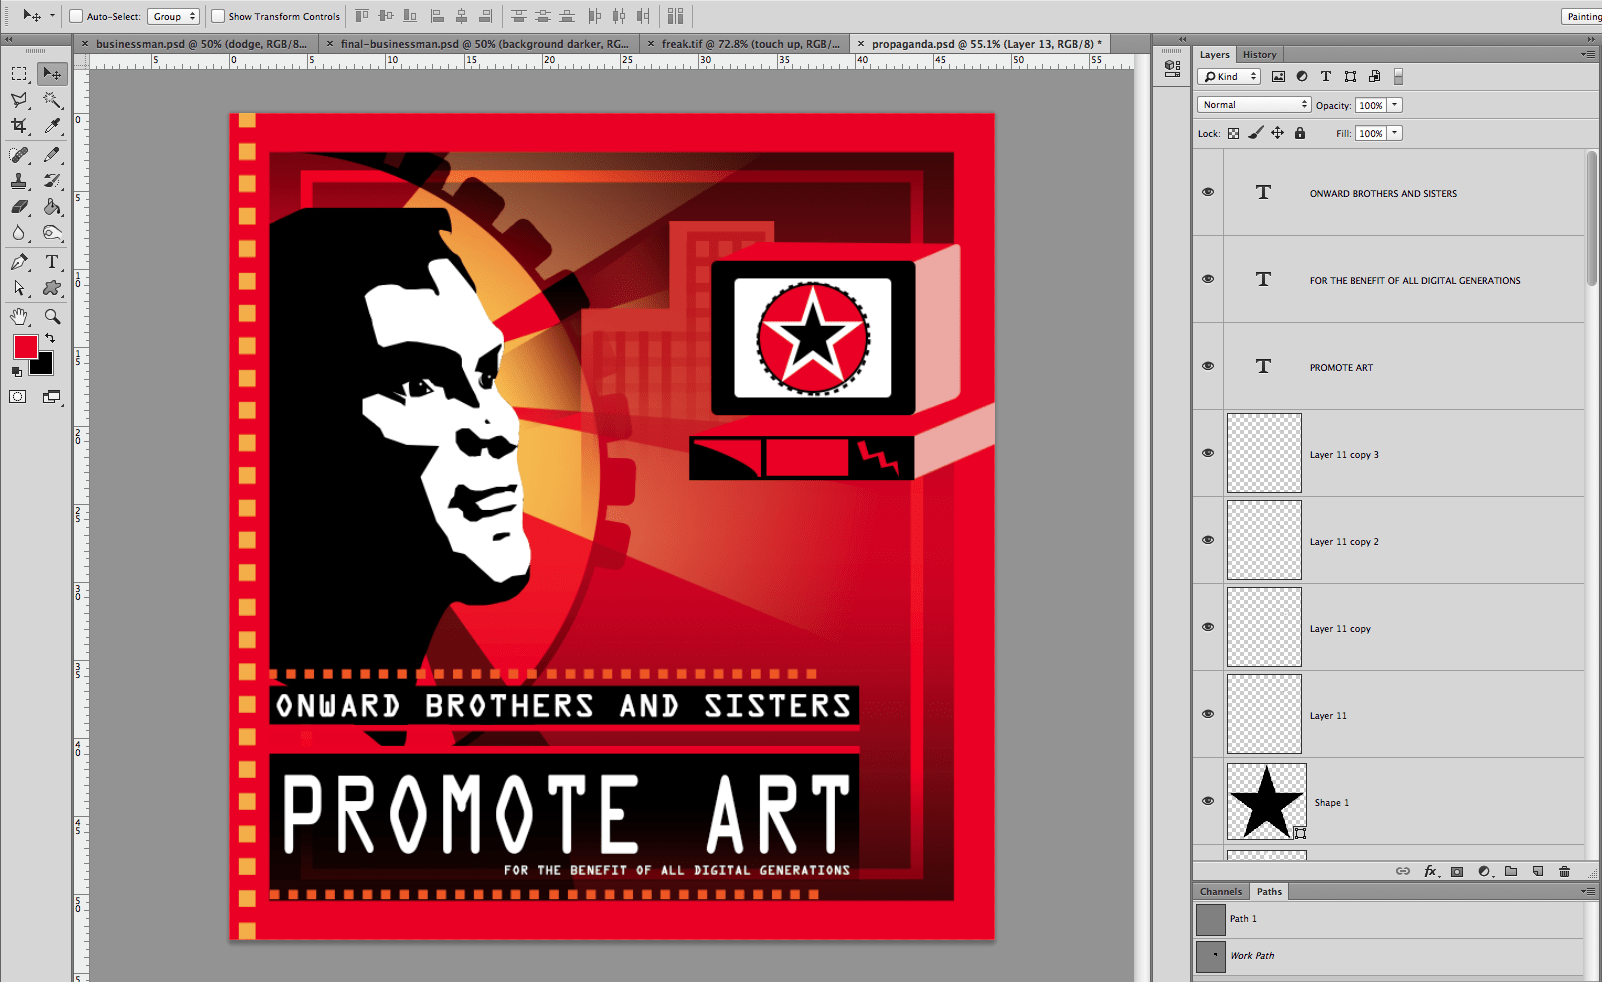1602x982 pixels.
Task: Switch to the History tab
Action: tap(1259, 55)
